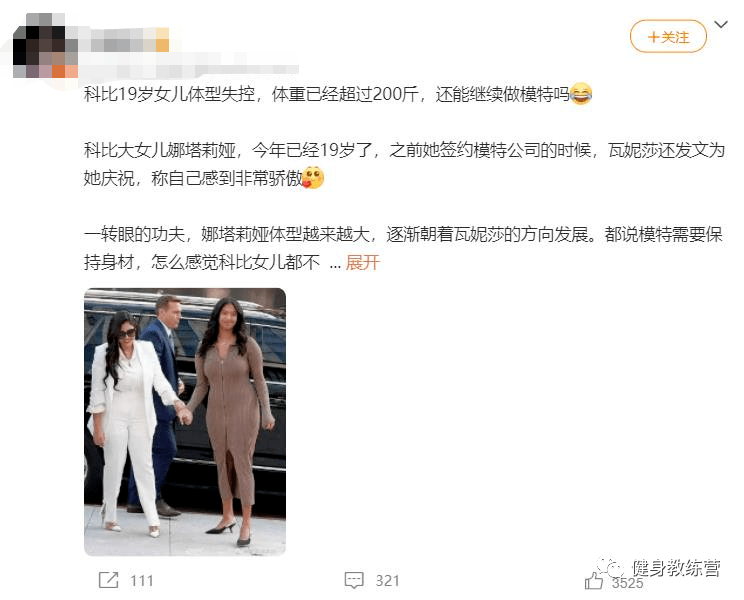Viewport: 744px width, 600px height.
Task: Click the pixelated user avatar
Action: point(45,46)
